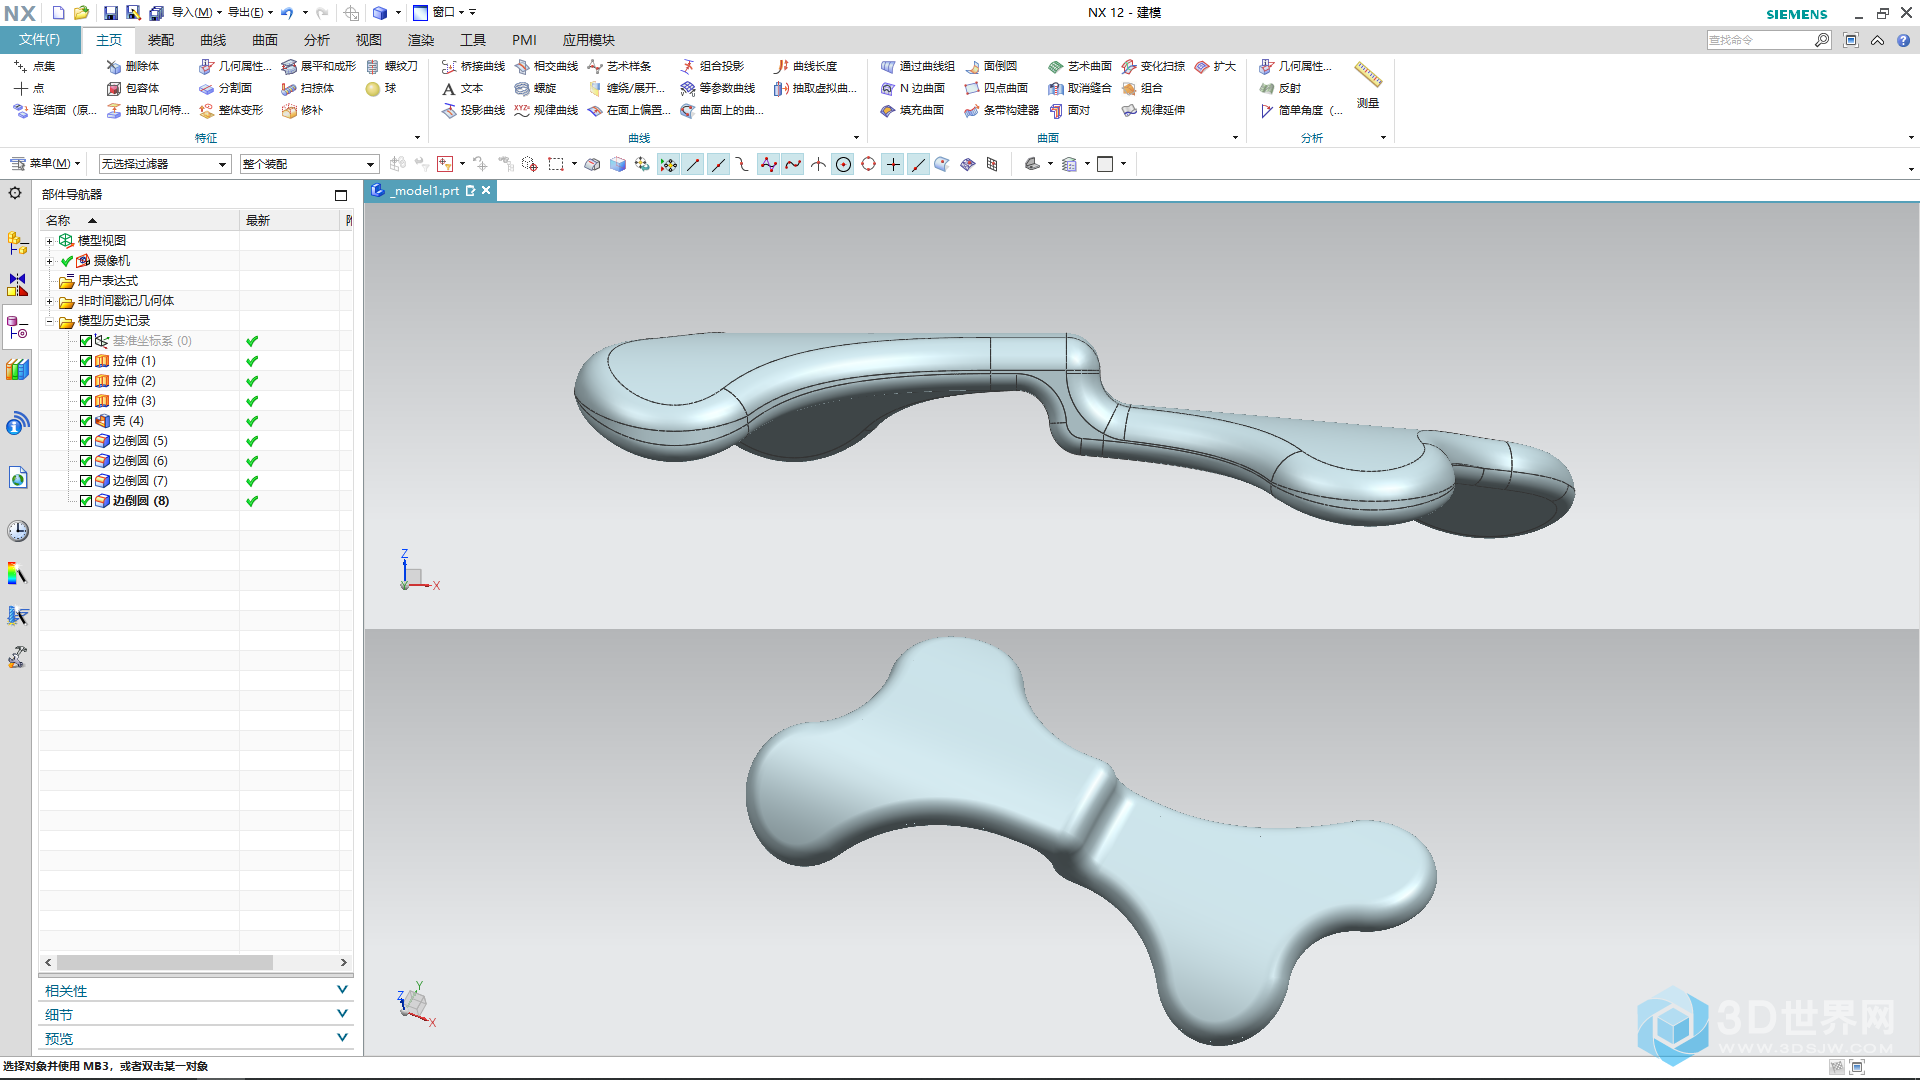
Task: Select the 通过曲线组 (Through Curves) tool
Action: coord(917,66)
